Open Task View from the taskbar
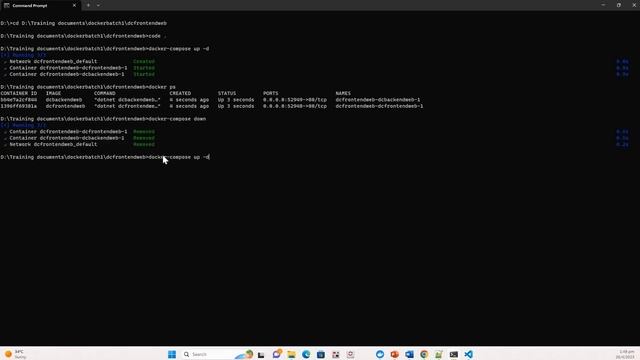The width and height of the screenshot is (640, 360). (261, 354)
